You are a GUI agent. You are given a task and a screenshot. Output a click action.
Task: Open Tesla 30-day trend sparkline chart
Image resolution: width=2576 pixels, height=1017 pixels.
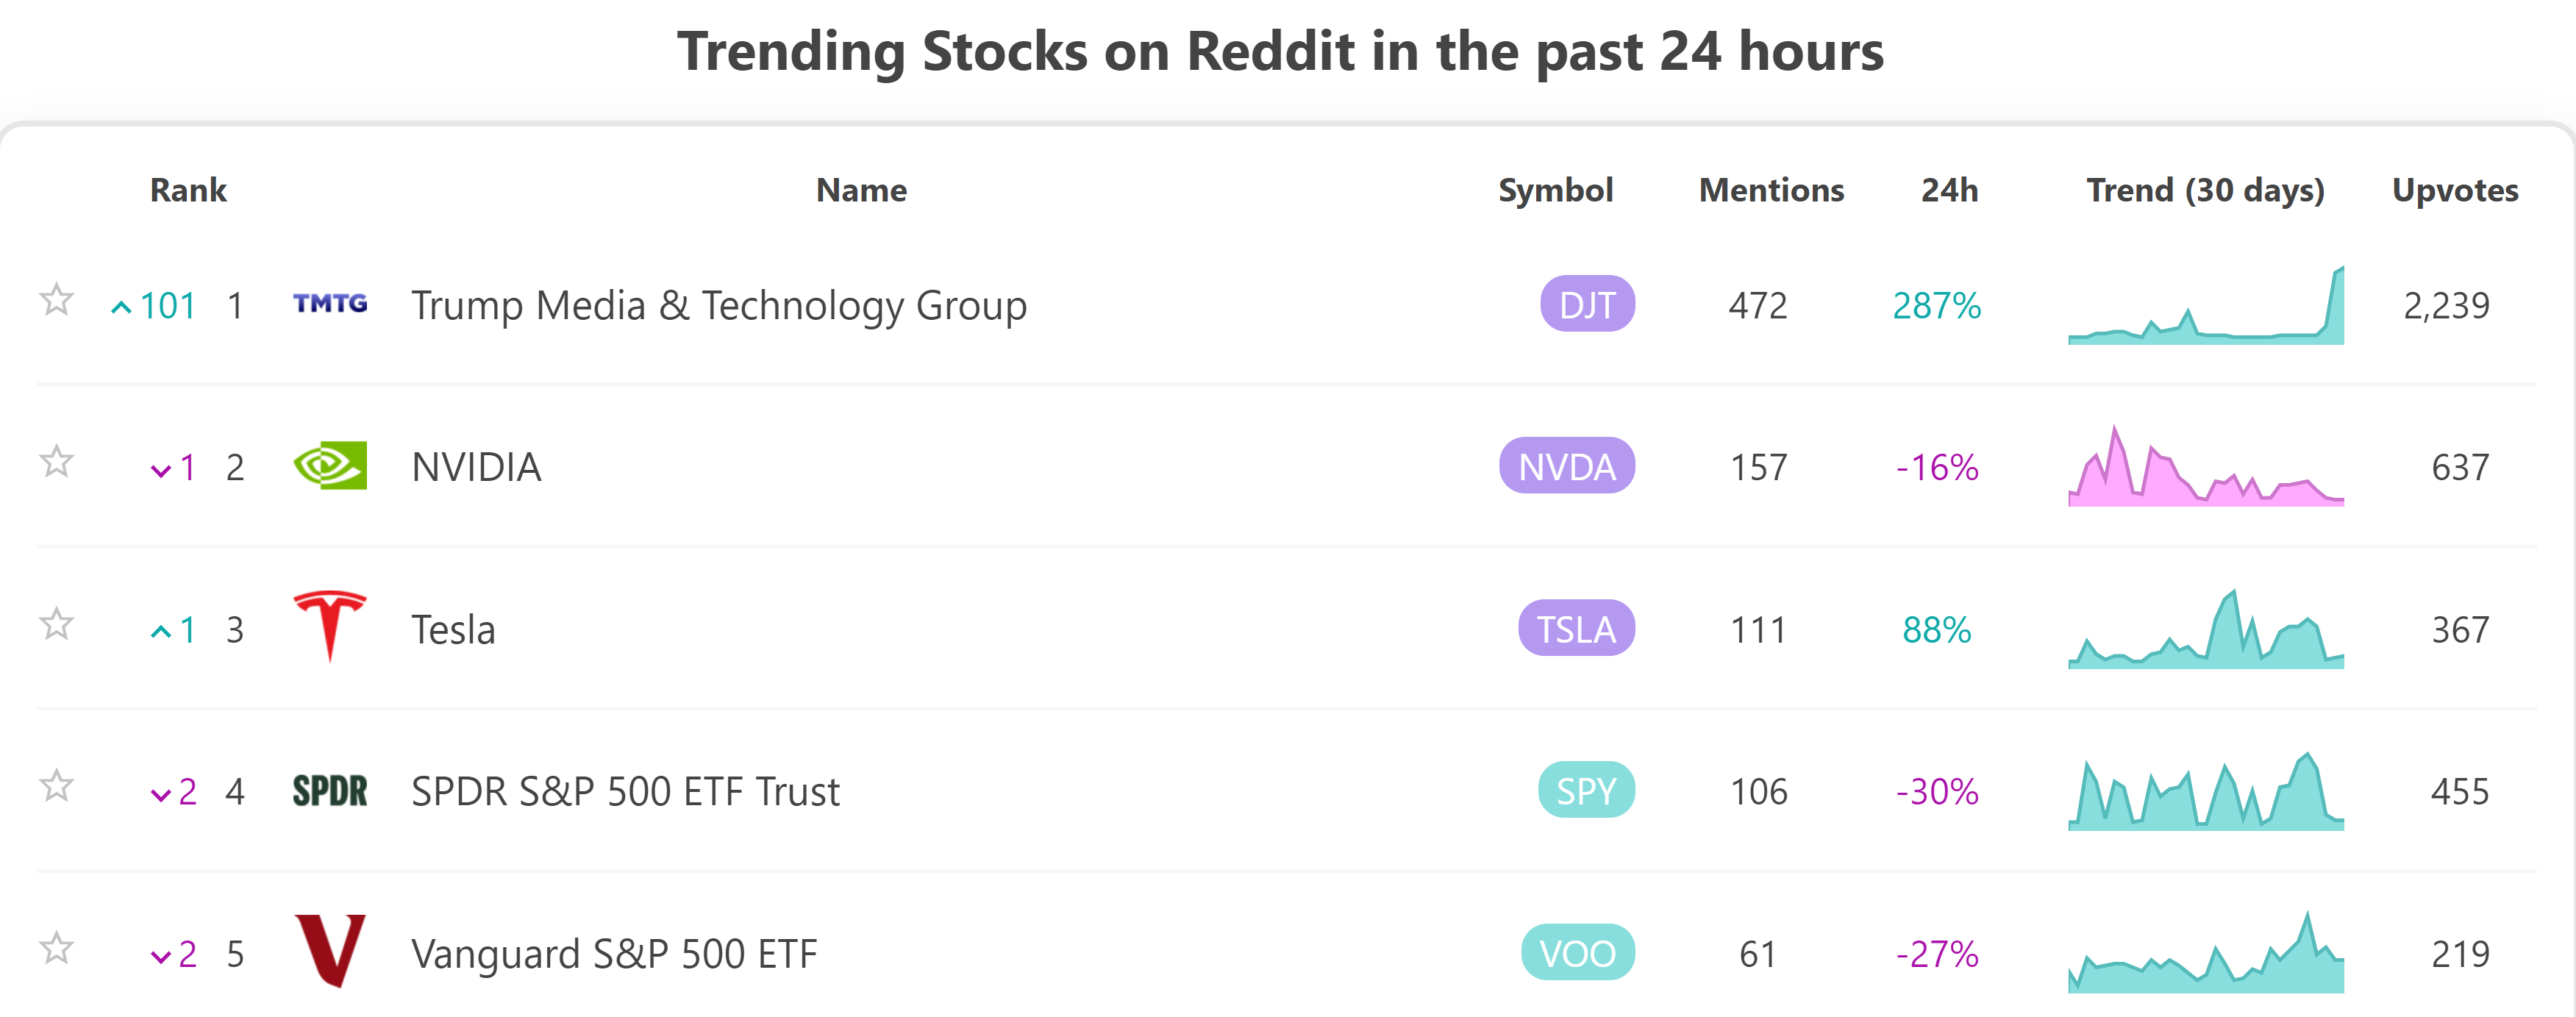2206,629
